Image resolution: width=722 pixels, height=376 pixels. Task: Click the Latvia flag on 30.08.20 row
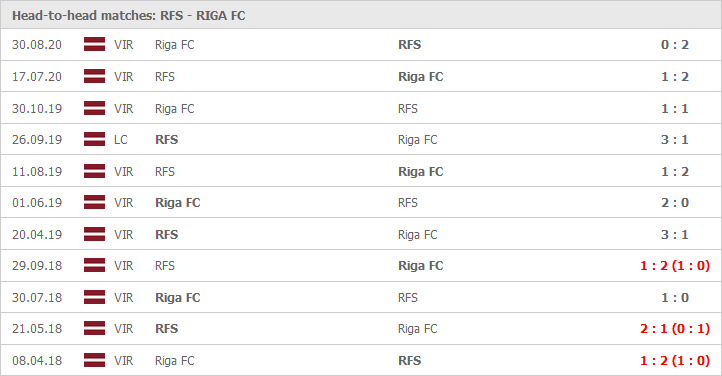pos(94,45)
